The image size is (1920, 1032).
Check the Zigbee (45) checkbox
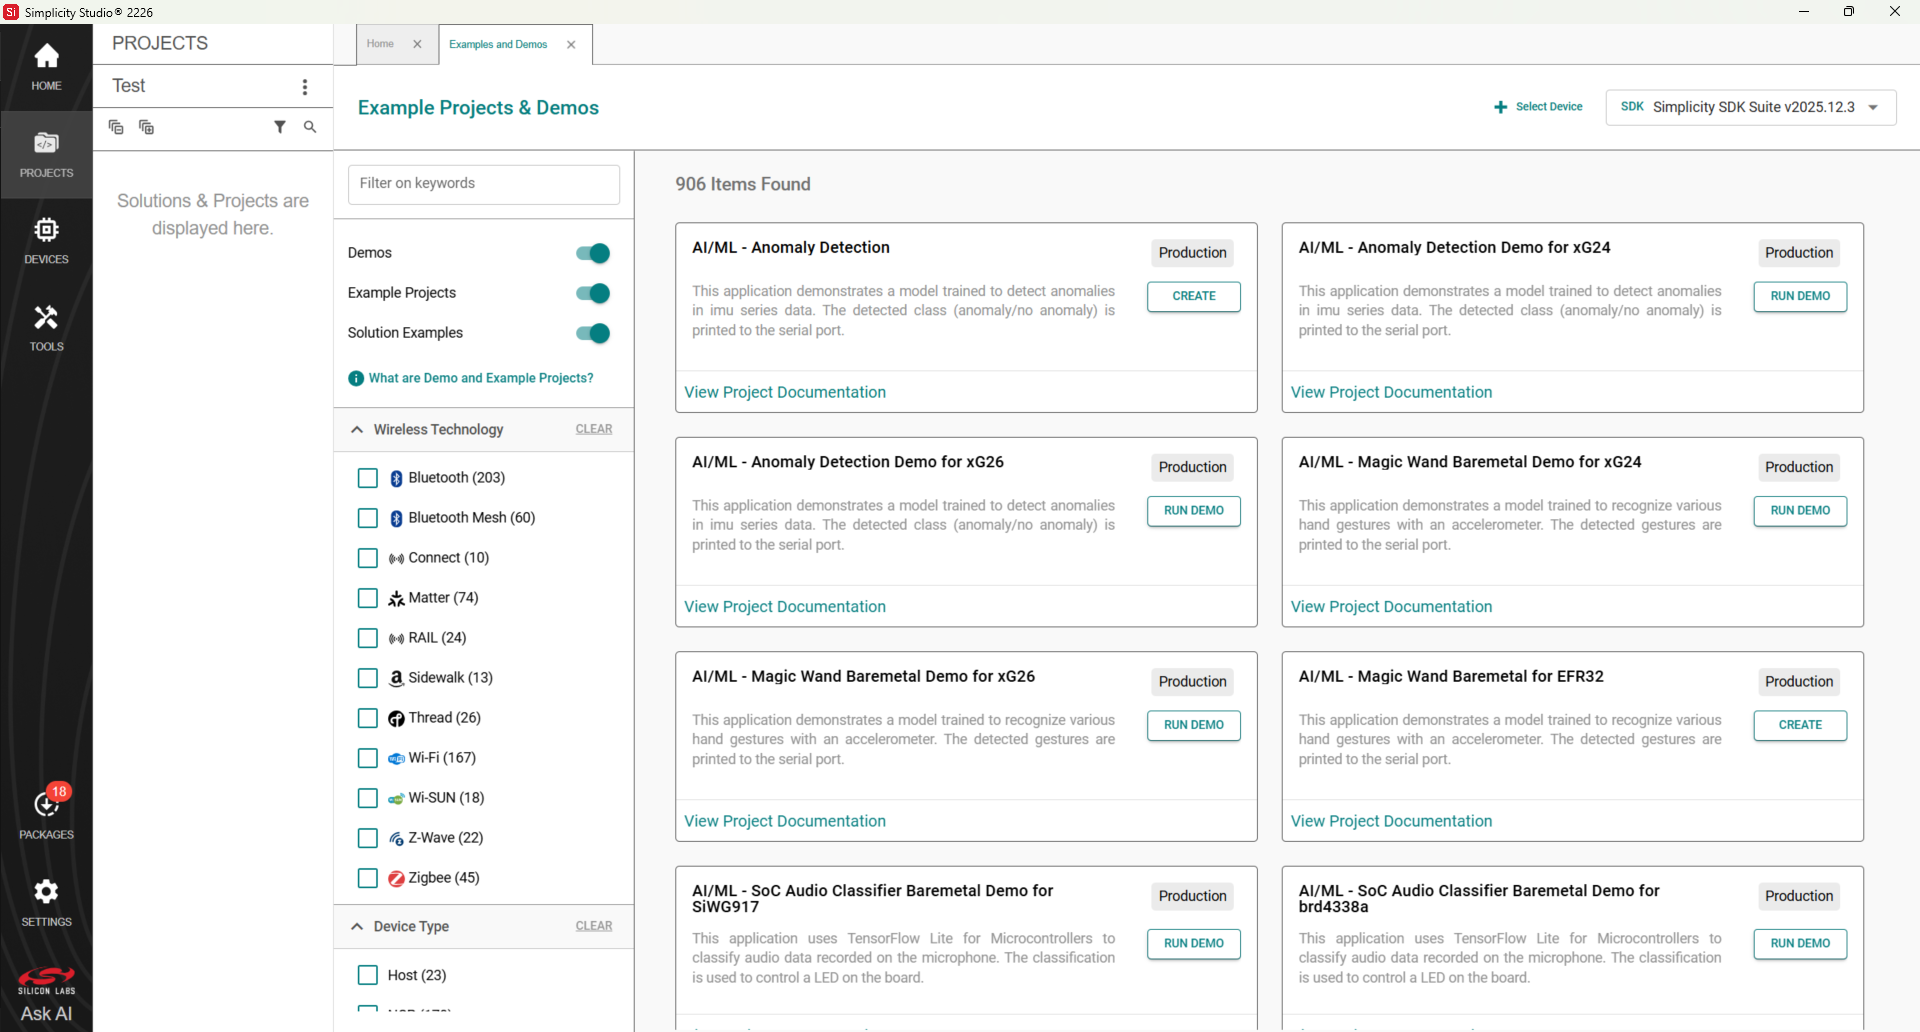tap(368, 878)
